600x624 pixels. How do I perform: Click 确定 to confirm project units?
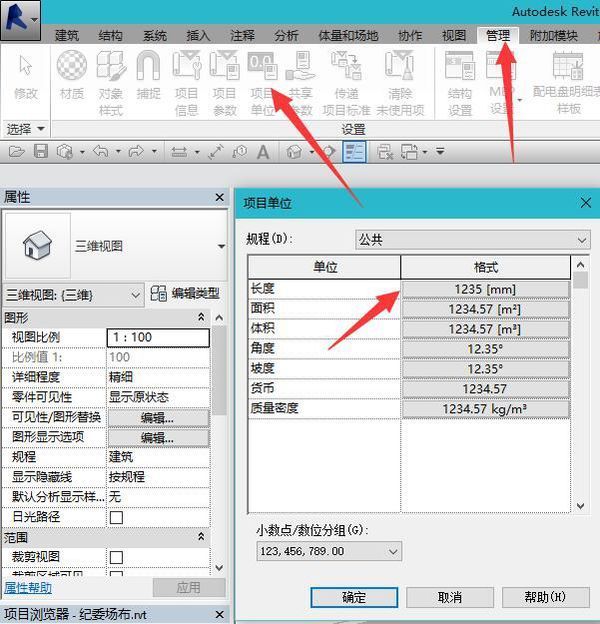tap(354, 597)
